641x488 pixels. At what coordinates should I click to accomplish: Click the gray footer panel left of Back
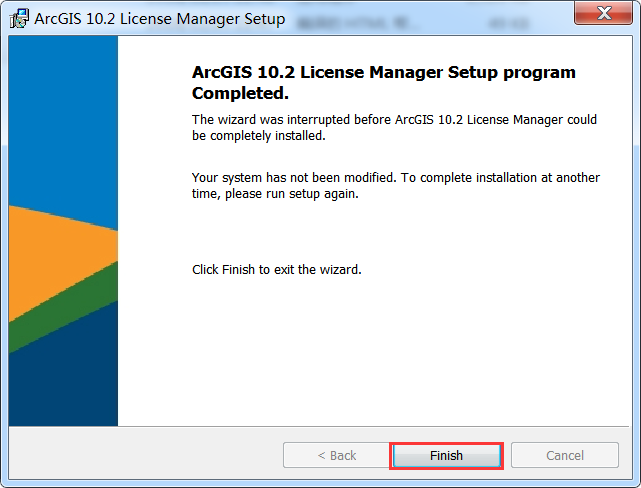[x=140, y=455]
